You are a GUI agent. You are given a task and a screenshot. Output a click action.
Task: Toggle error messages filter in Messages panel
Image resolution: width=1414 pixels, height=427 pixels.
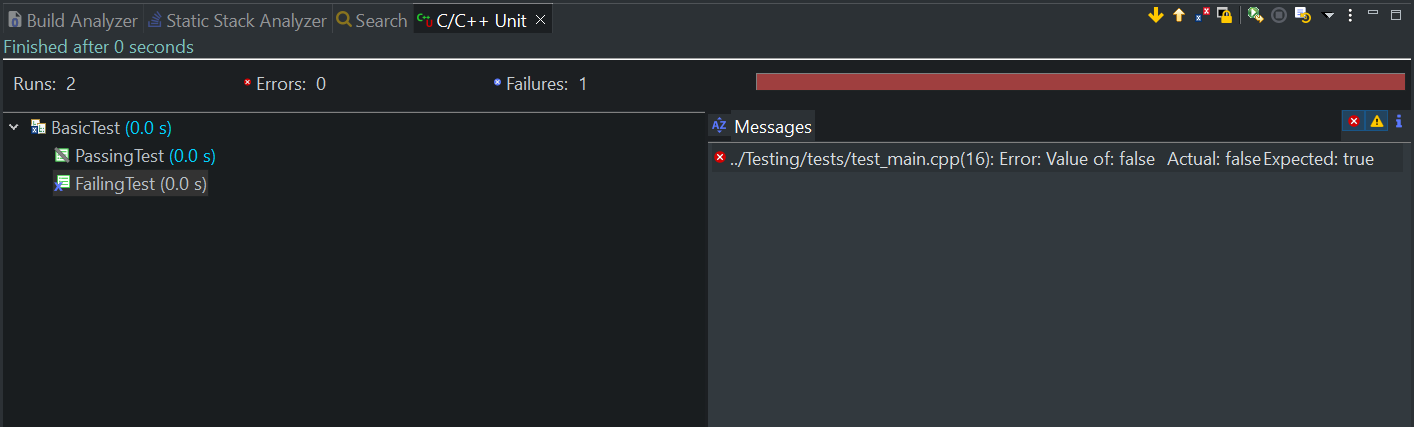tap(1354, 121)
